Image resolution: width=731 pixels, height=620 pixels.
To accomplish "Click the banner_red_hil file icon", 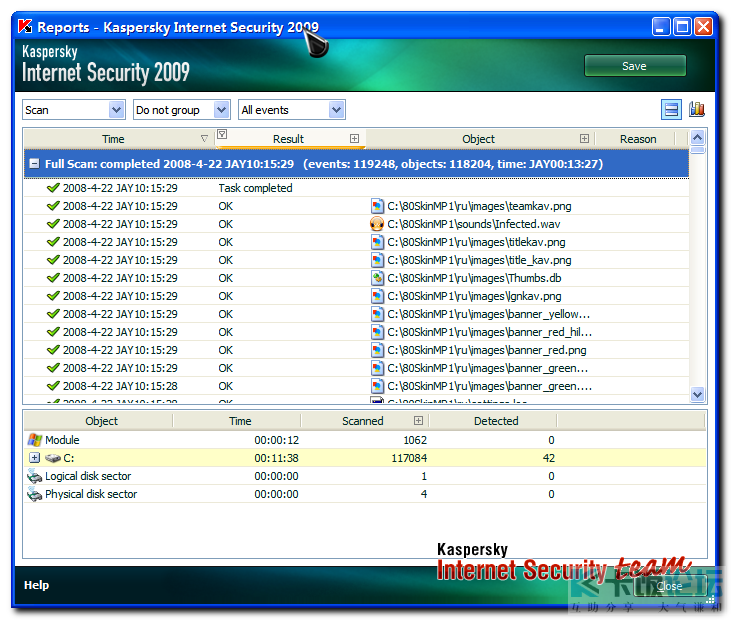I will point(377,332).
